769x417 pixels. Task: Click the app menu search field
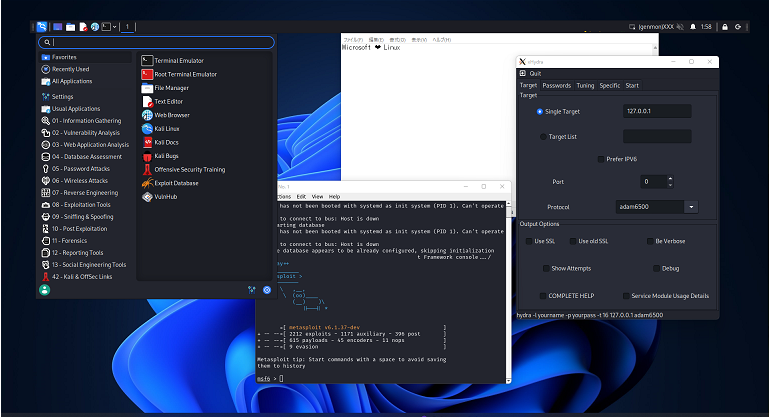pyautogui.click(x=156, y=42)
